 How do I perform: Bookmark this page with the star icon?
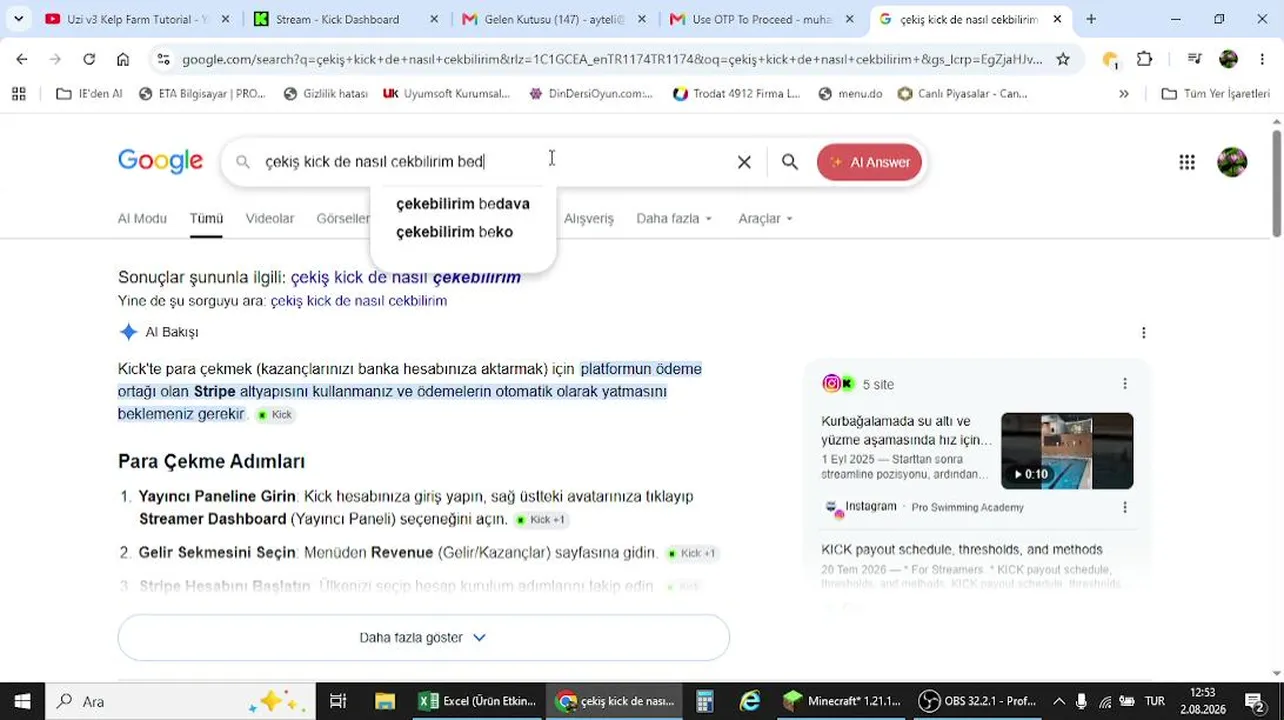pyautogui.click(x=1063, y=59)
